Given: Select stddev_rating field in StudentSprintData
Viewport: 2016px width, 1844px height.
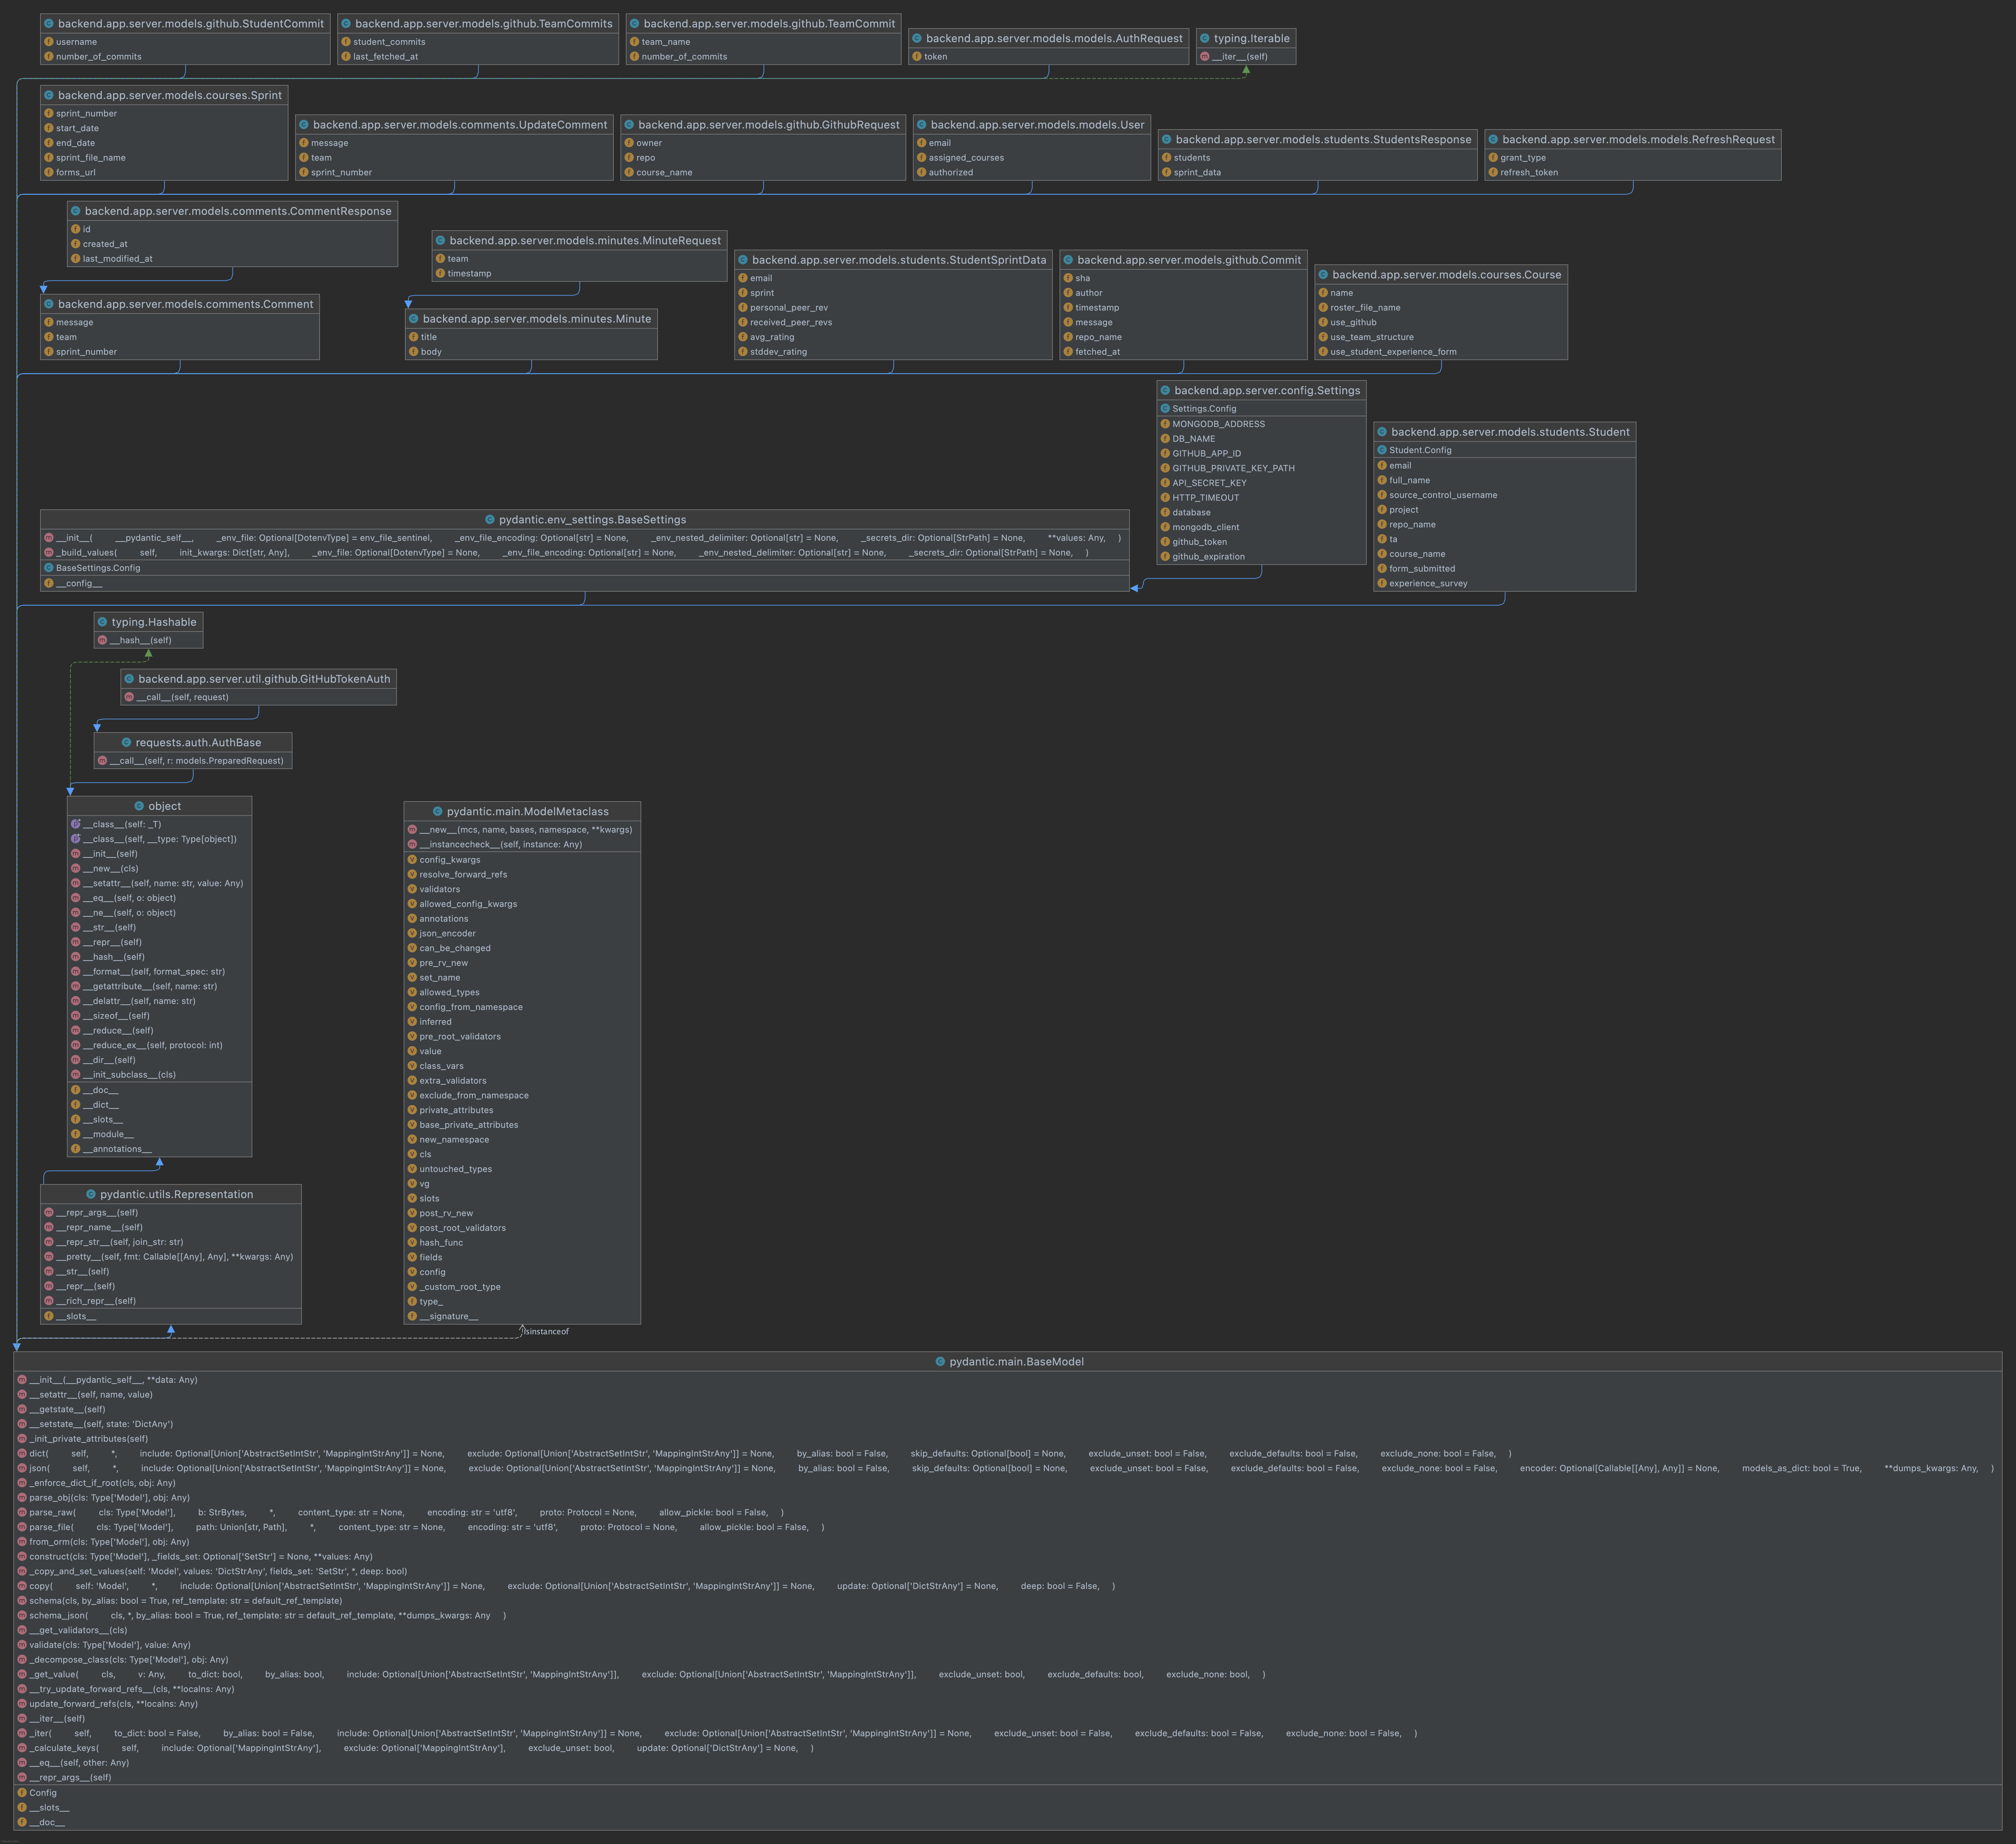Looking at the screenshot, I should 778,352.
